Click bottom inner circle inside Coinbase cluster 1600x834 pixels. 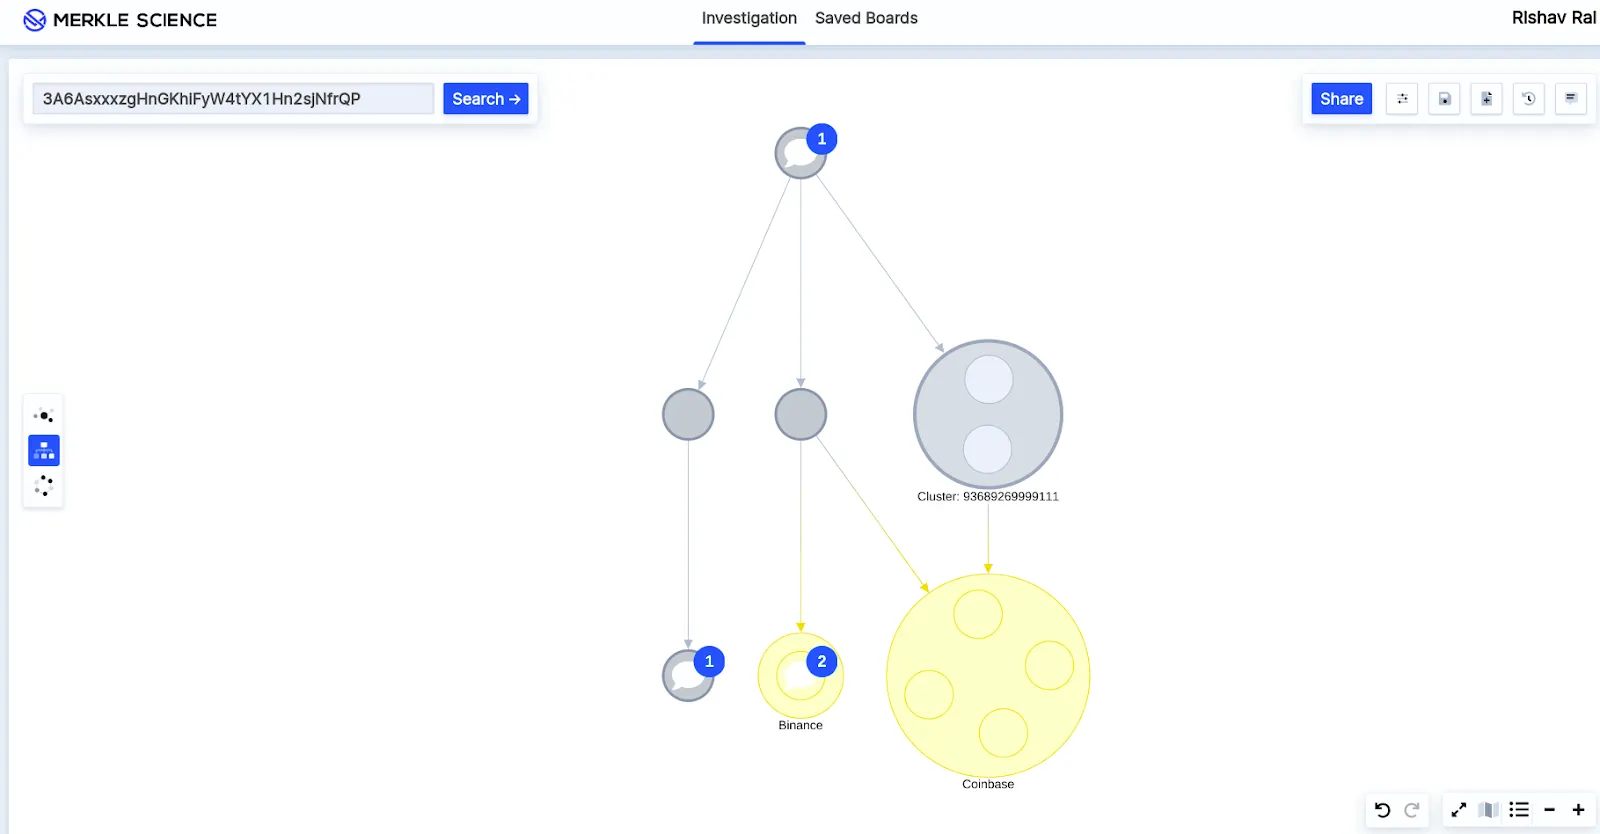(1003, 733)
